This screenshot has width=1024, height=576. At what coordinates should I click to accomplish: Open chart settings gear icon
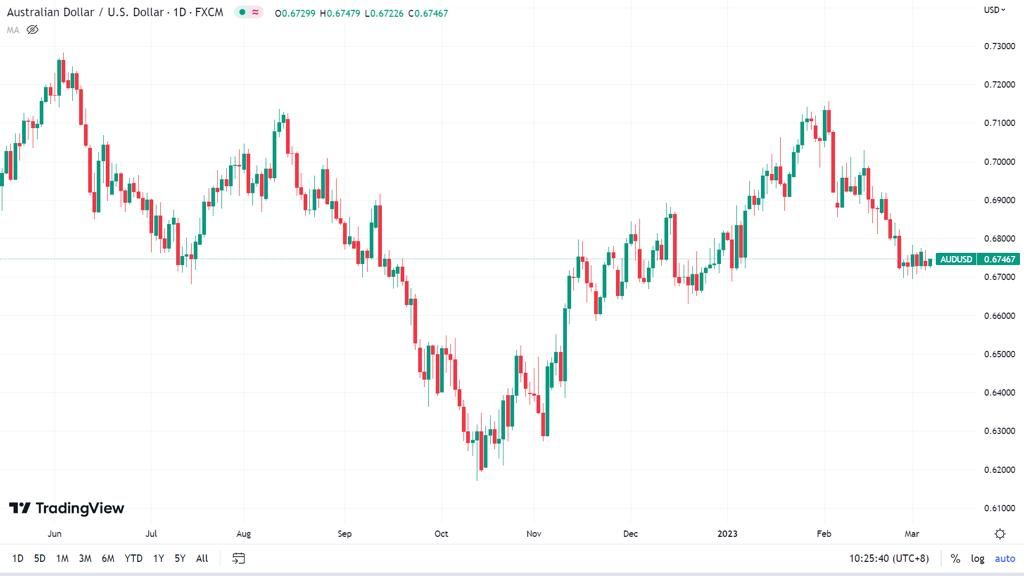1000,534
